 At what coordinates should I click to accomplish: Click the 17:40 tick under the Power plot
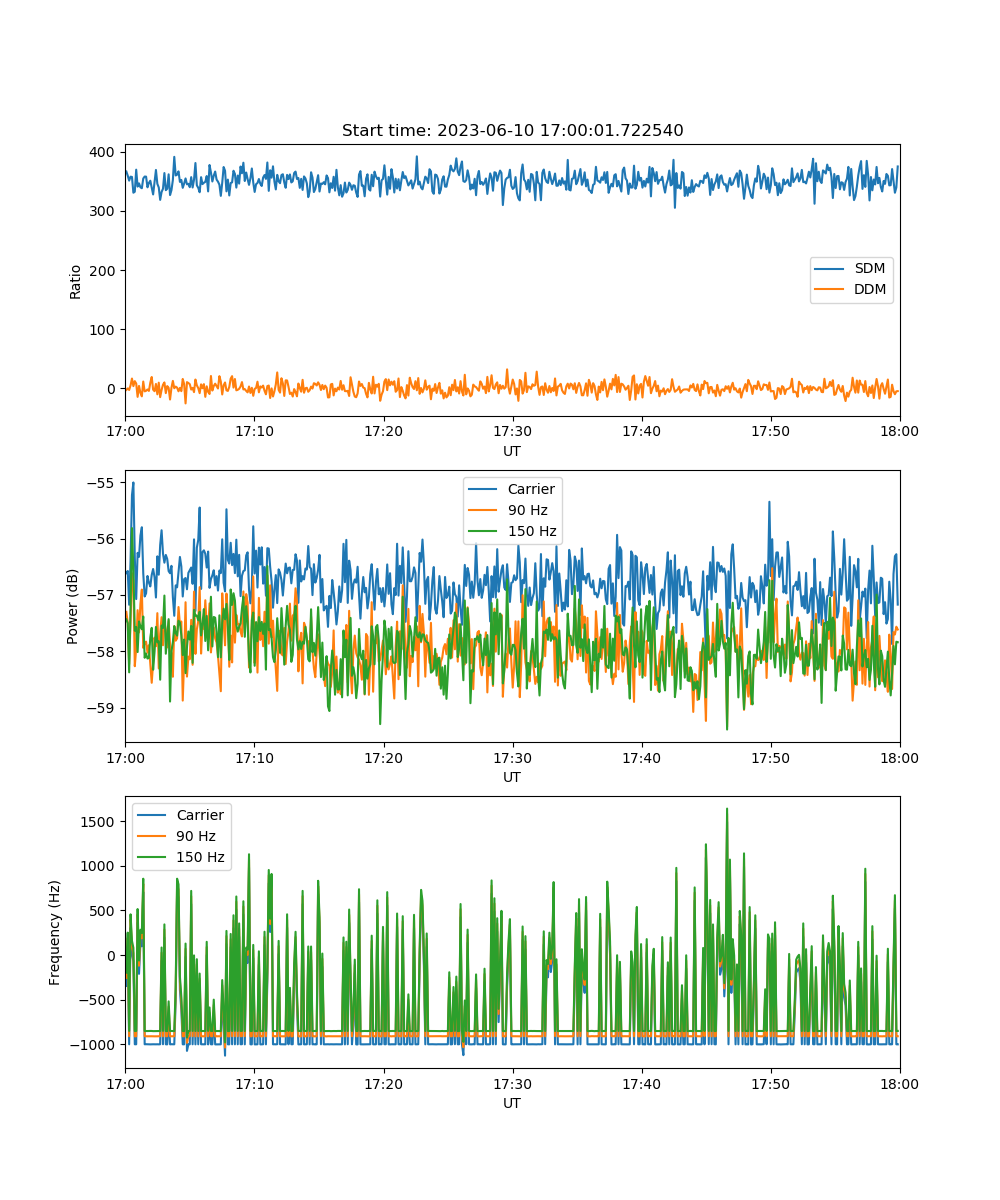[641, 757]
